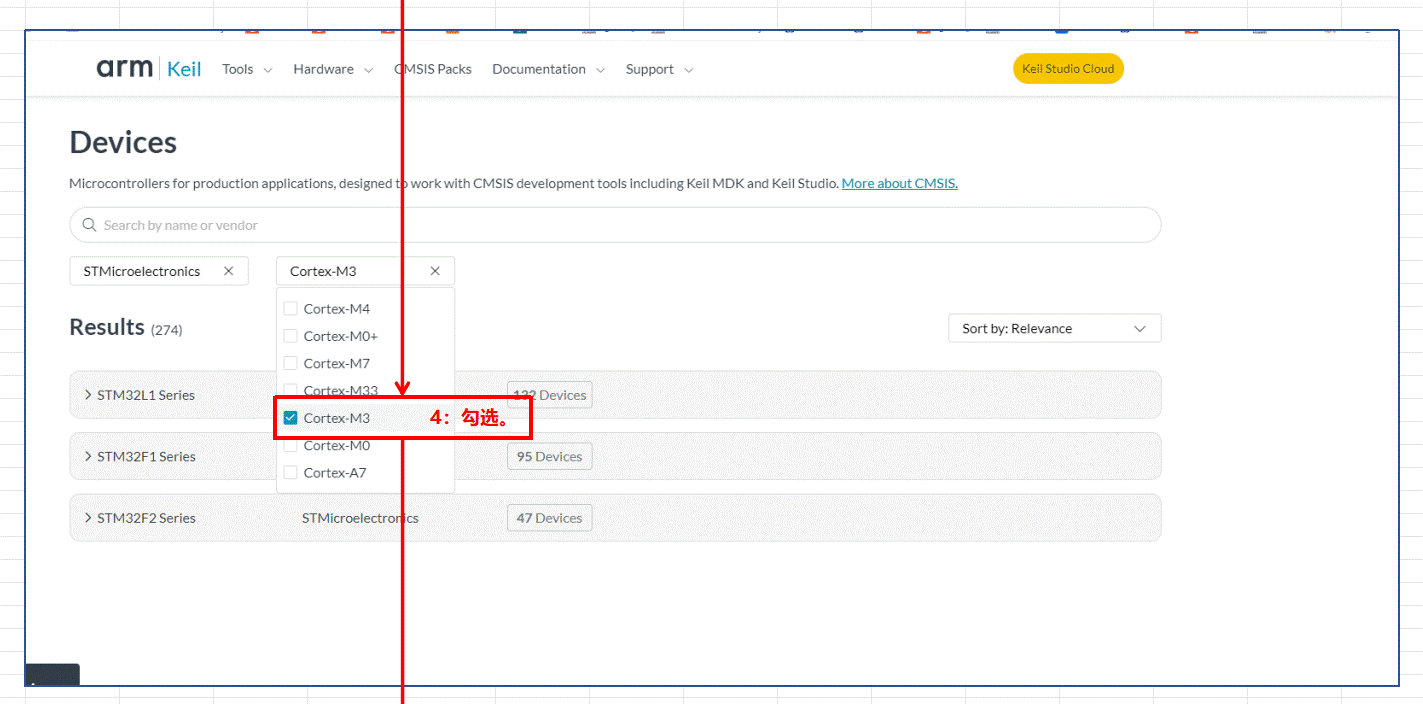Check the Cortex-M0+ checkbox
The width and height of the screenshot is (1423, 704).
pyautogui.click(x=291, y=336)
